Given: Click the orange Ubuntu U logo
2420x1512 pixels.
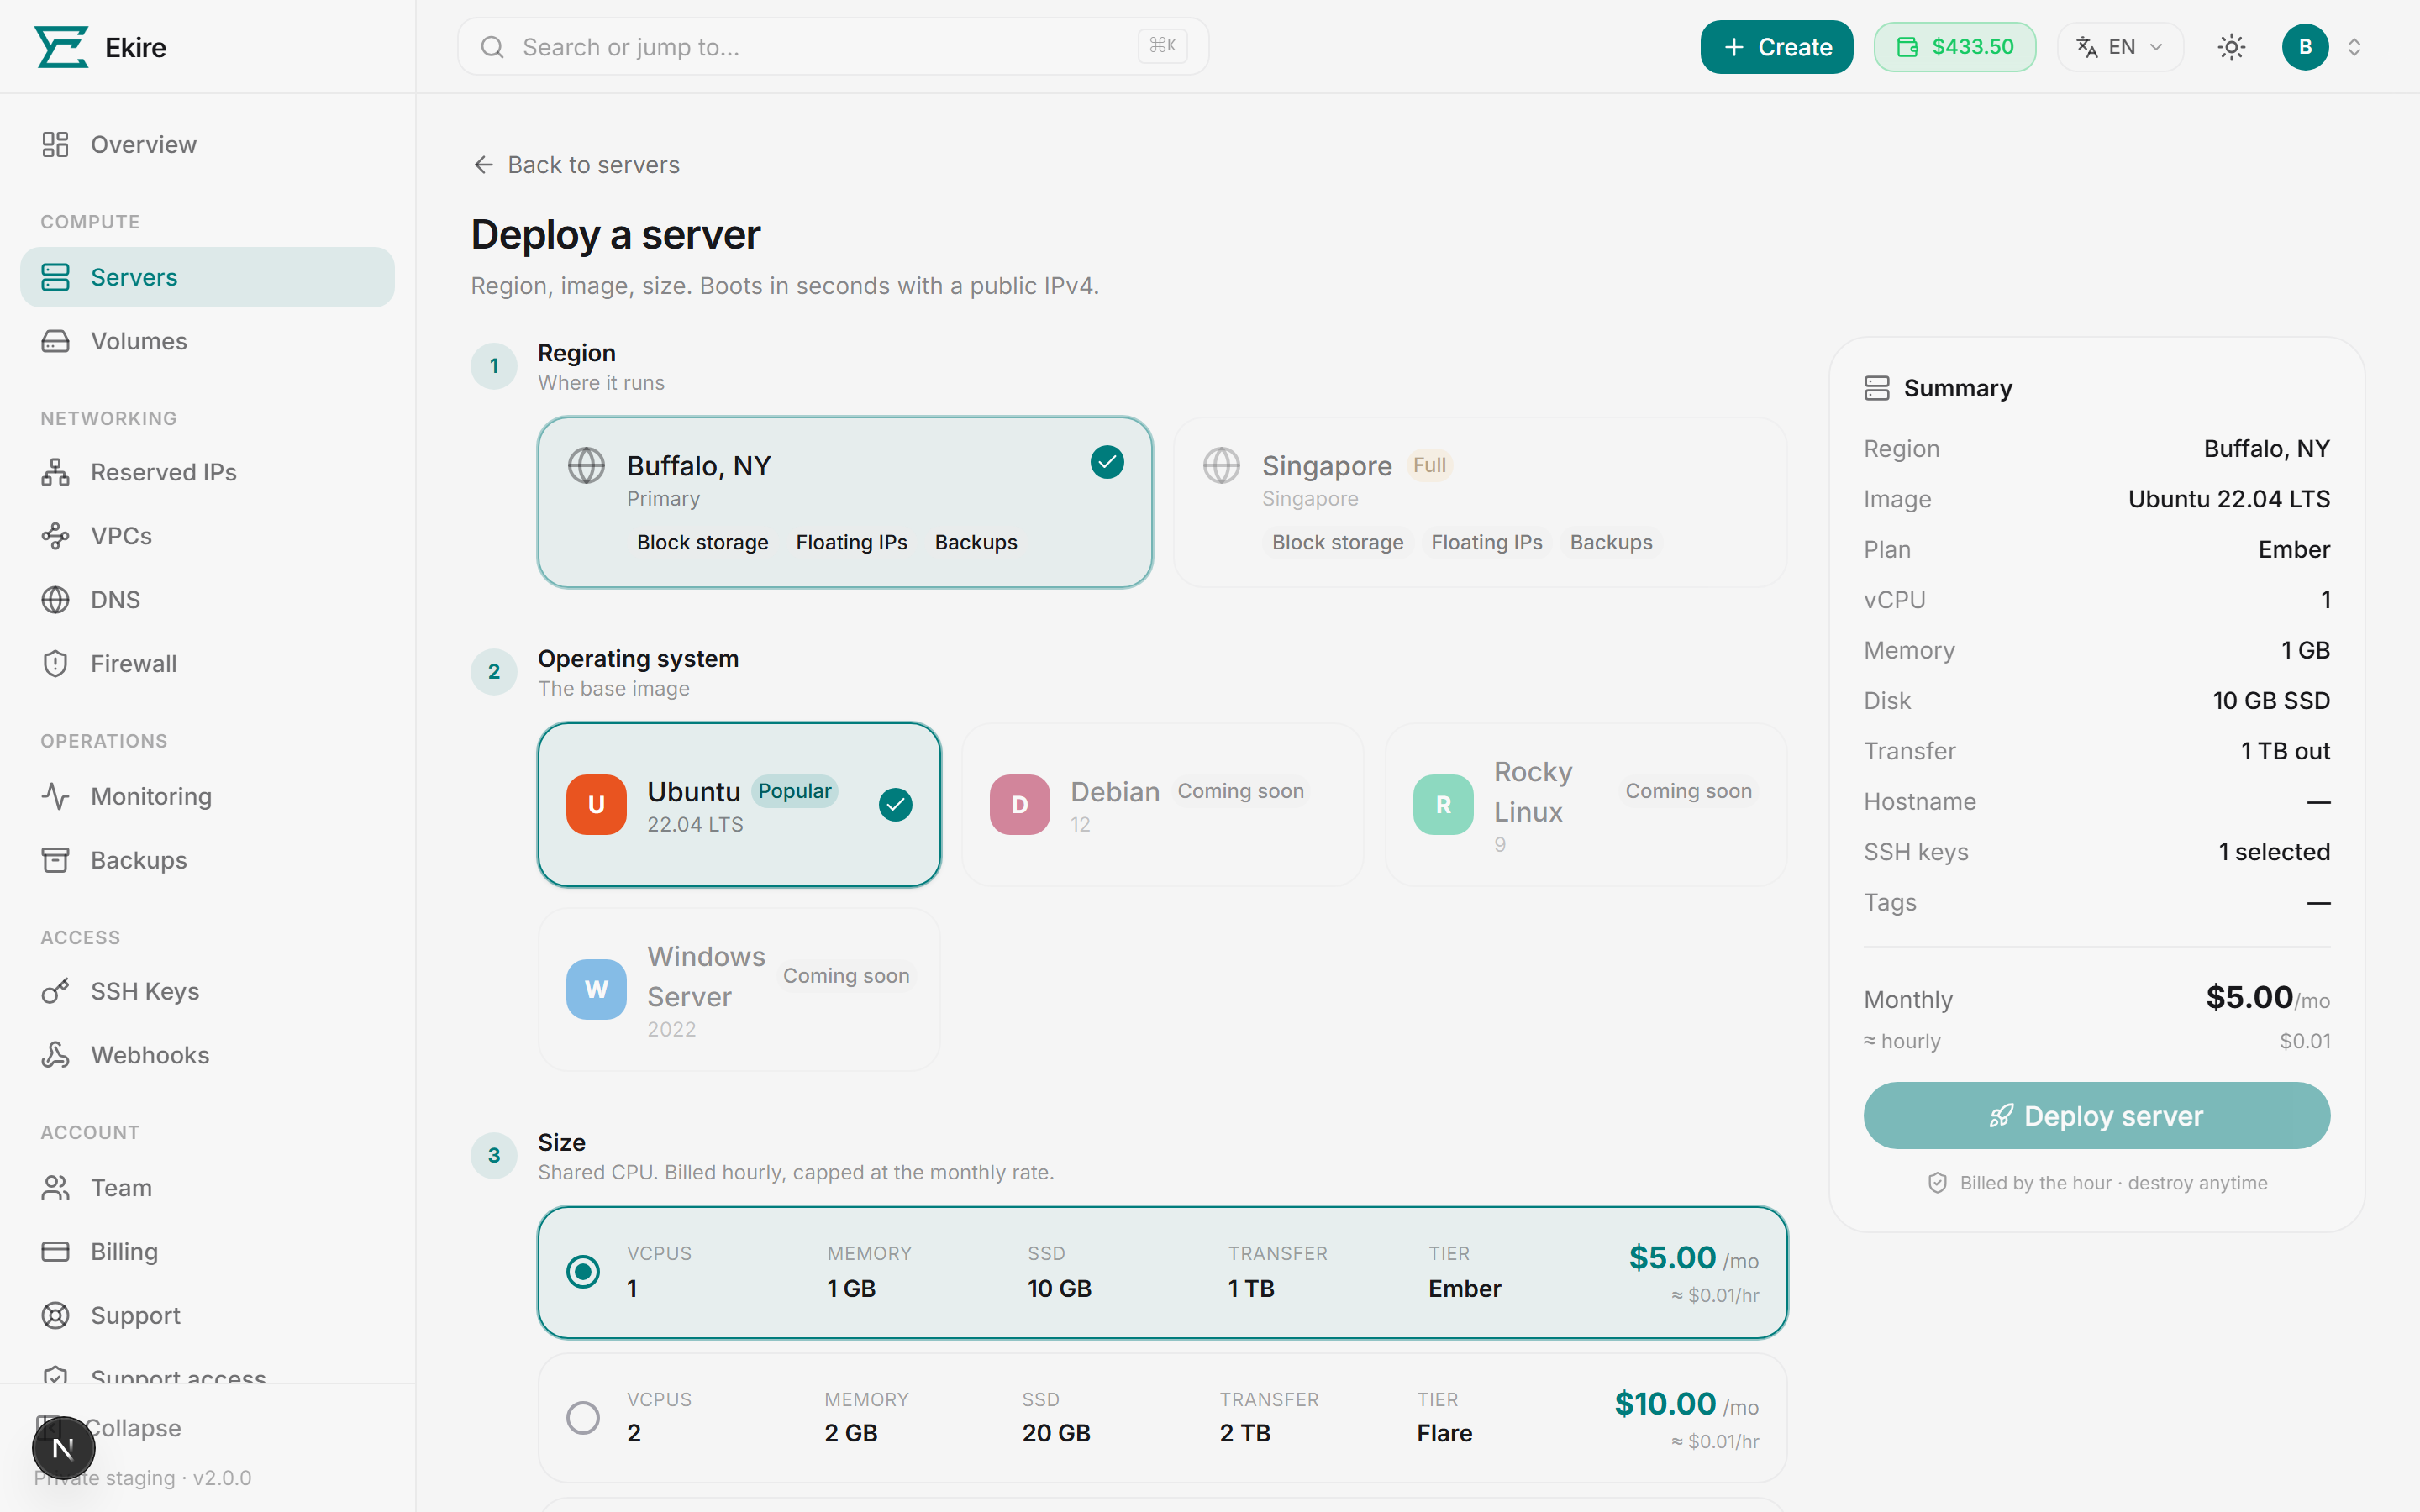Looking at the screenshot, I should tap(596, 805).
